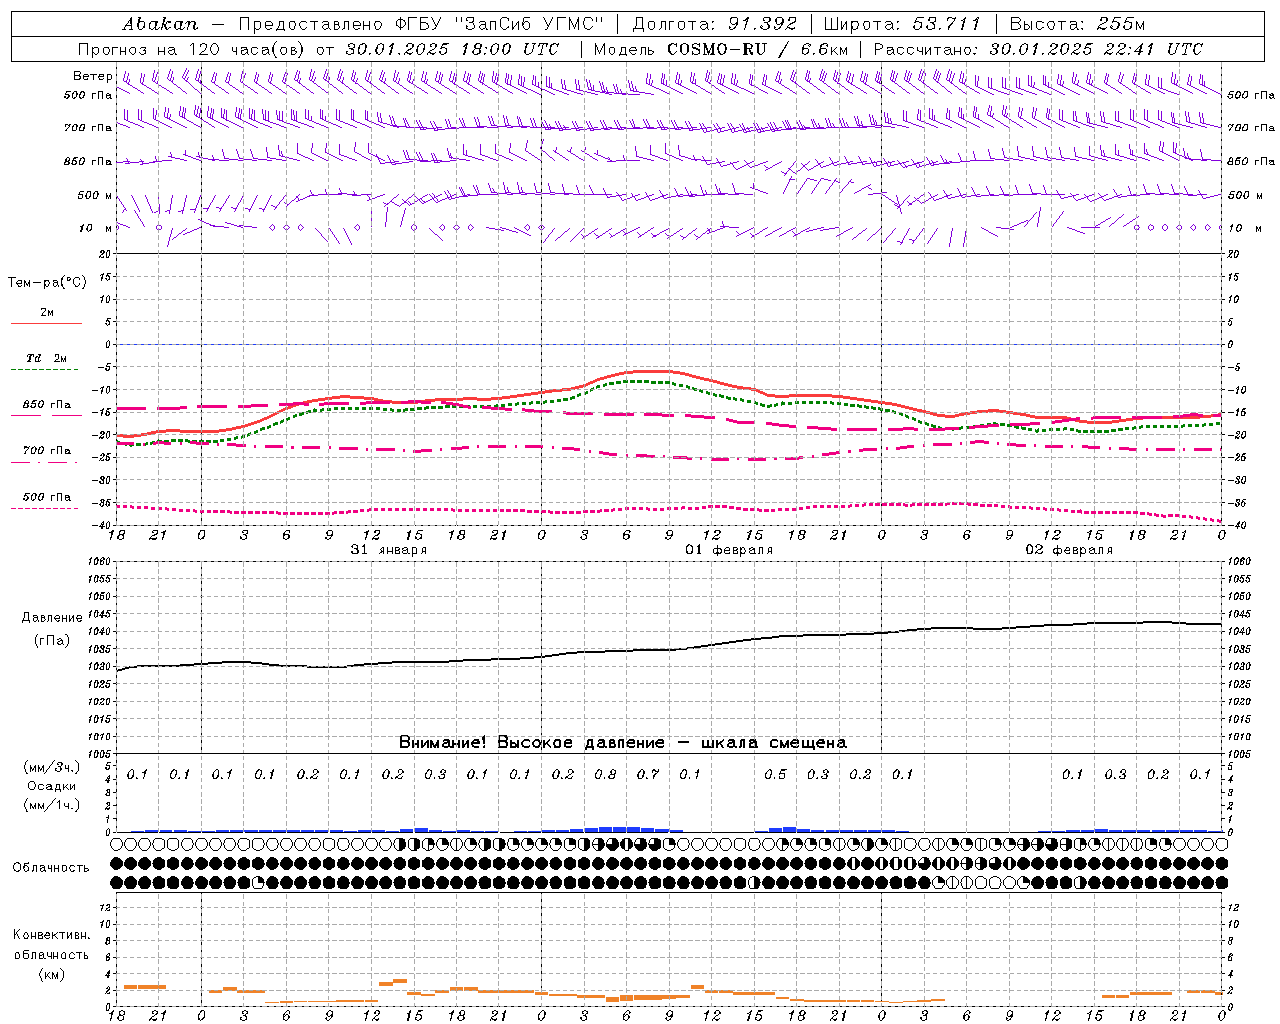Click the "(гПа)" unit label under Давление
This screenshot has height=1024, width=1280.
(x=52, y=640)
